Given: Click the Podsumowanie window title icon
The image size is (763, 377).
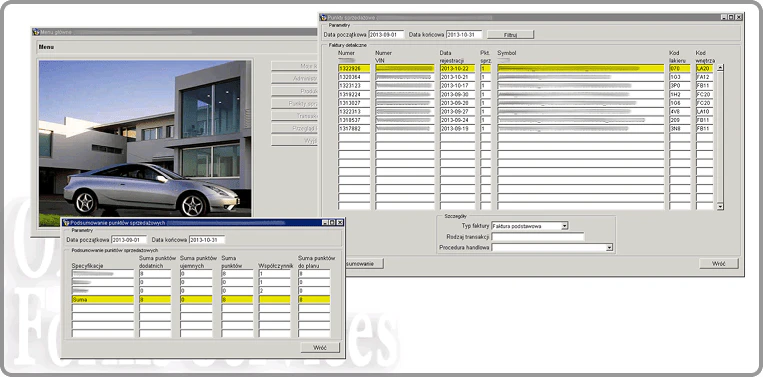Looking at the screenshot, I should [x=66, y=222].
